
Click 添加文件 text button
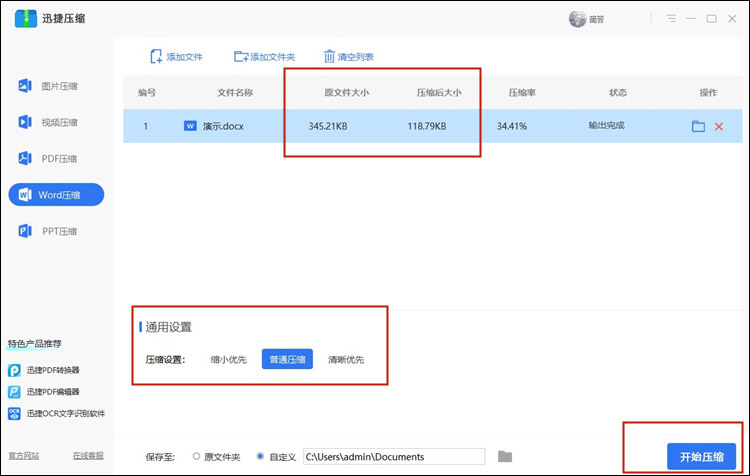coord(185,57)
